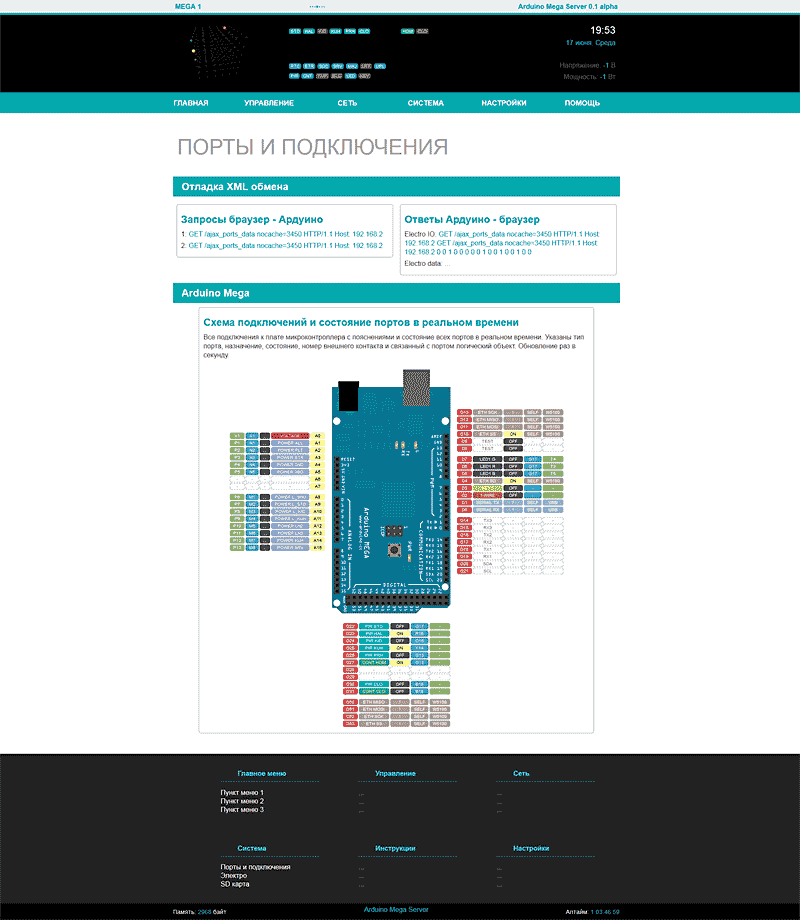The width and height of the screenshot is (800, 920).
Task: Click the OFF state in PIR CLO row
Action: tap(400, 684)
